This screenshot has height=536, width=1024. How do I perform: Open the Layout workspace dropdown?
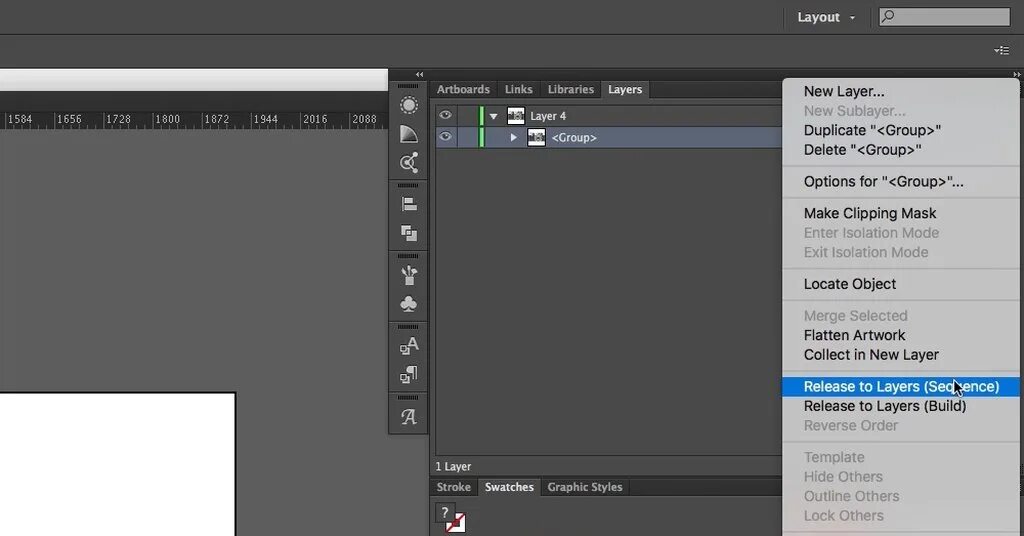[x=825, y=18]
